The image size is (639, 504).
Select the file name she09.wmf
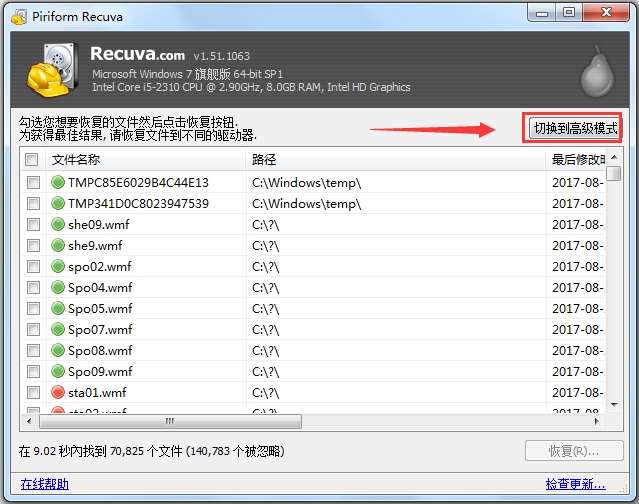[x=99, y=224]
